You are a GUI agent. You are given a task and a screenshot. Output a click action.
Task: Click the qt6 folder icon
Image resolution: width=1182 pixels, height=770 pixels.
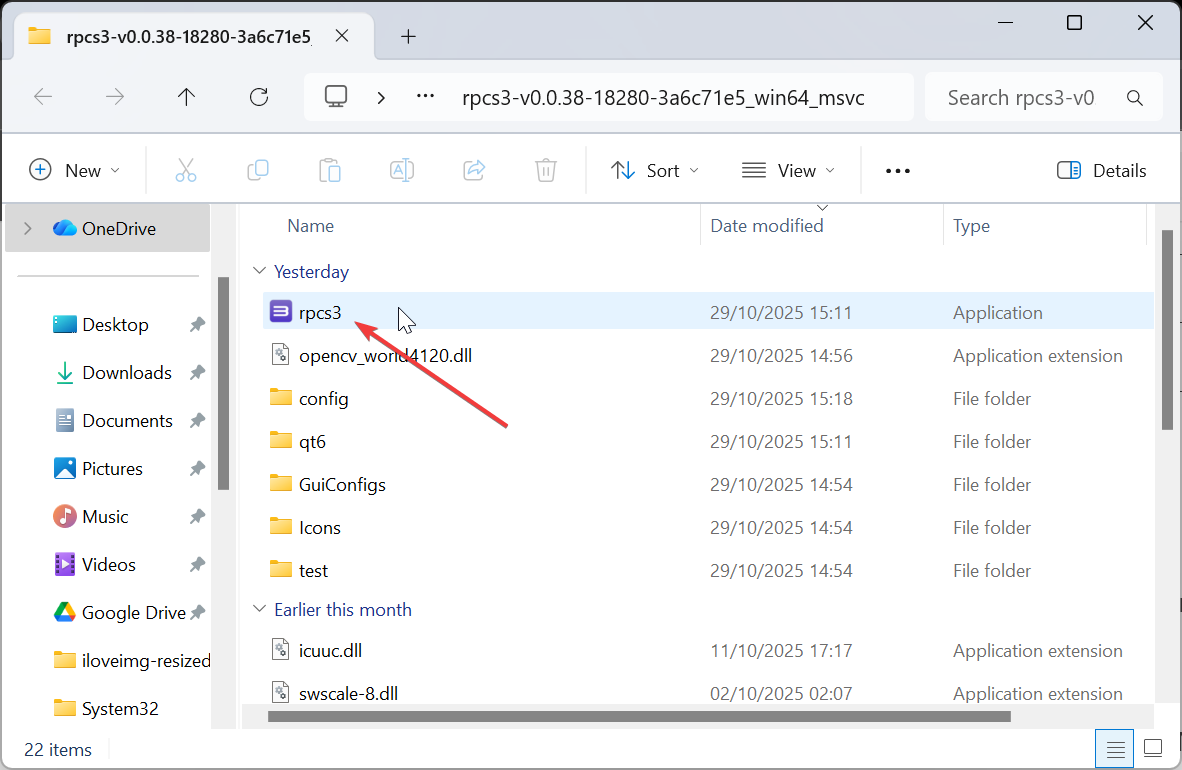point(280,440)
